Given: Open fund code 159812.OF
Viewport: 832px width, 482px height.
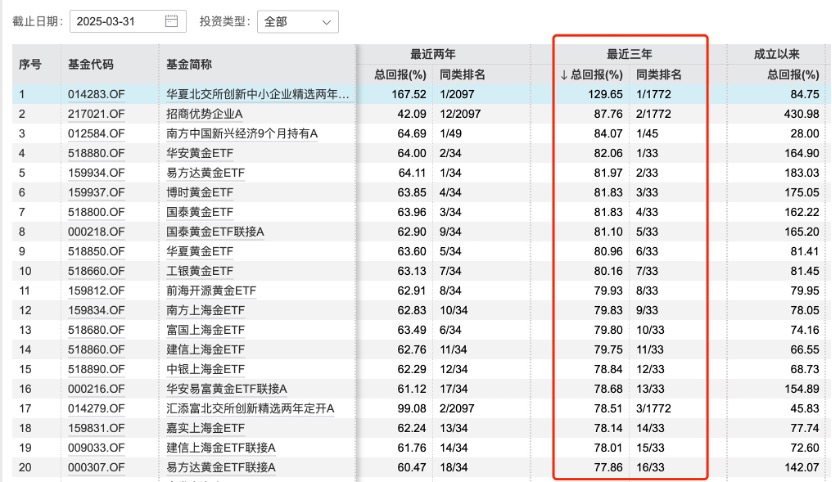Looking at the screenshot, I should (x=96, y=291).
